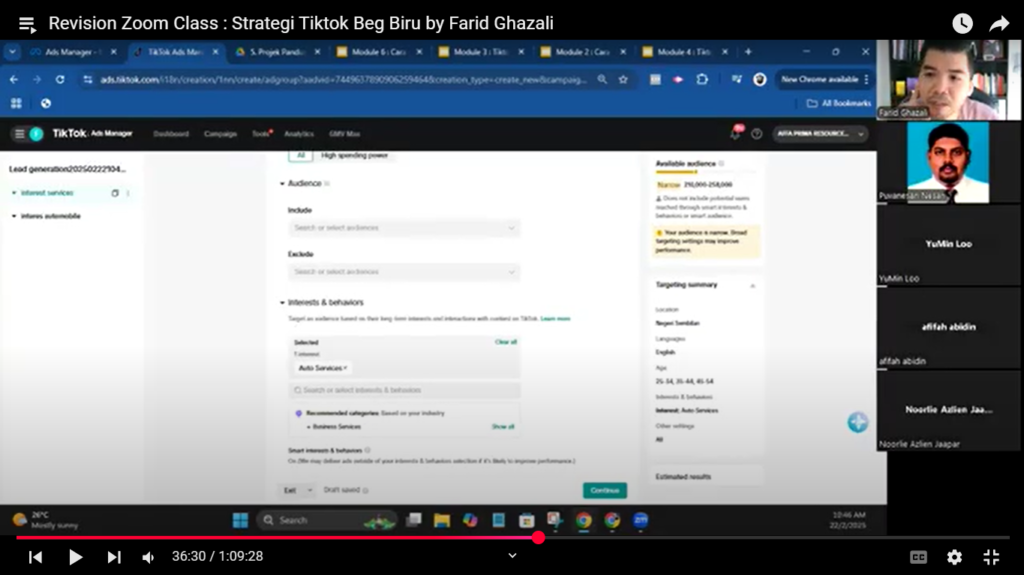Viewport: 1024px width, 575px height.
Task: Open the Tools menu
Action: [x=261, y=134]
